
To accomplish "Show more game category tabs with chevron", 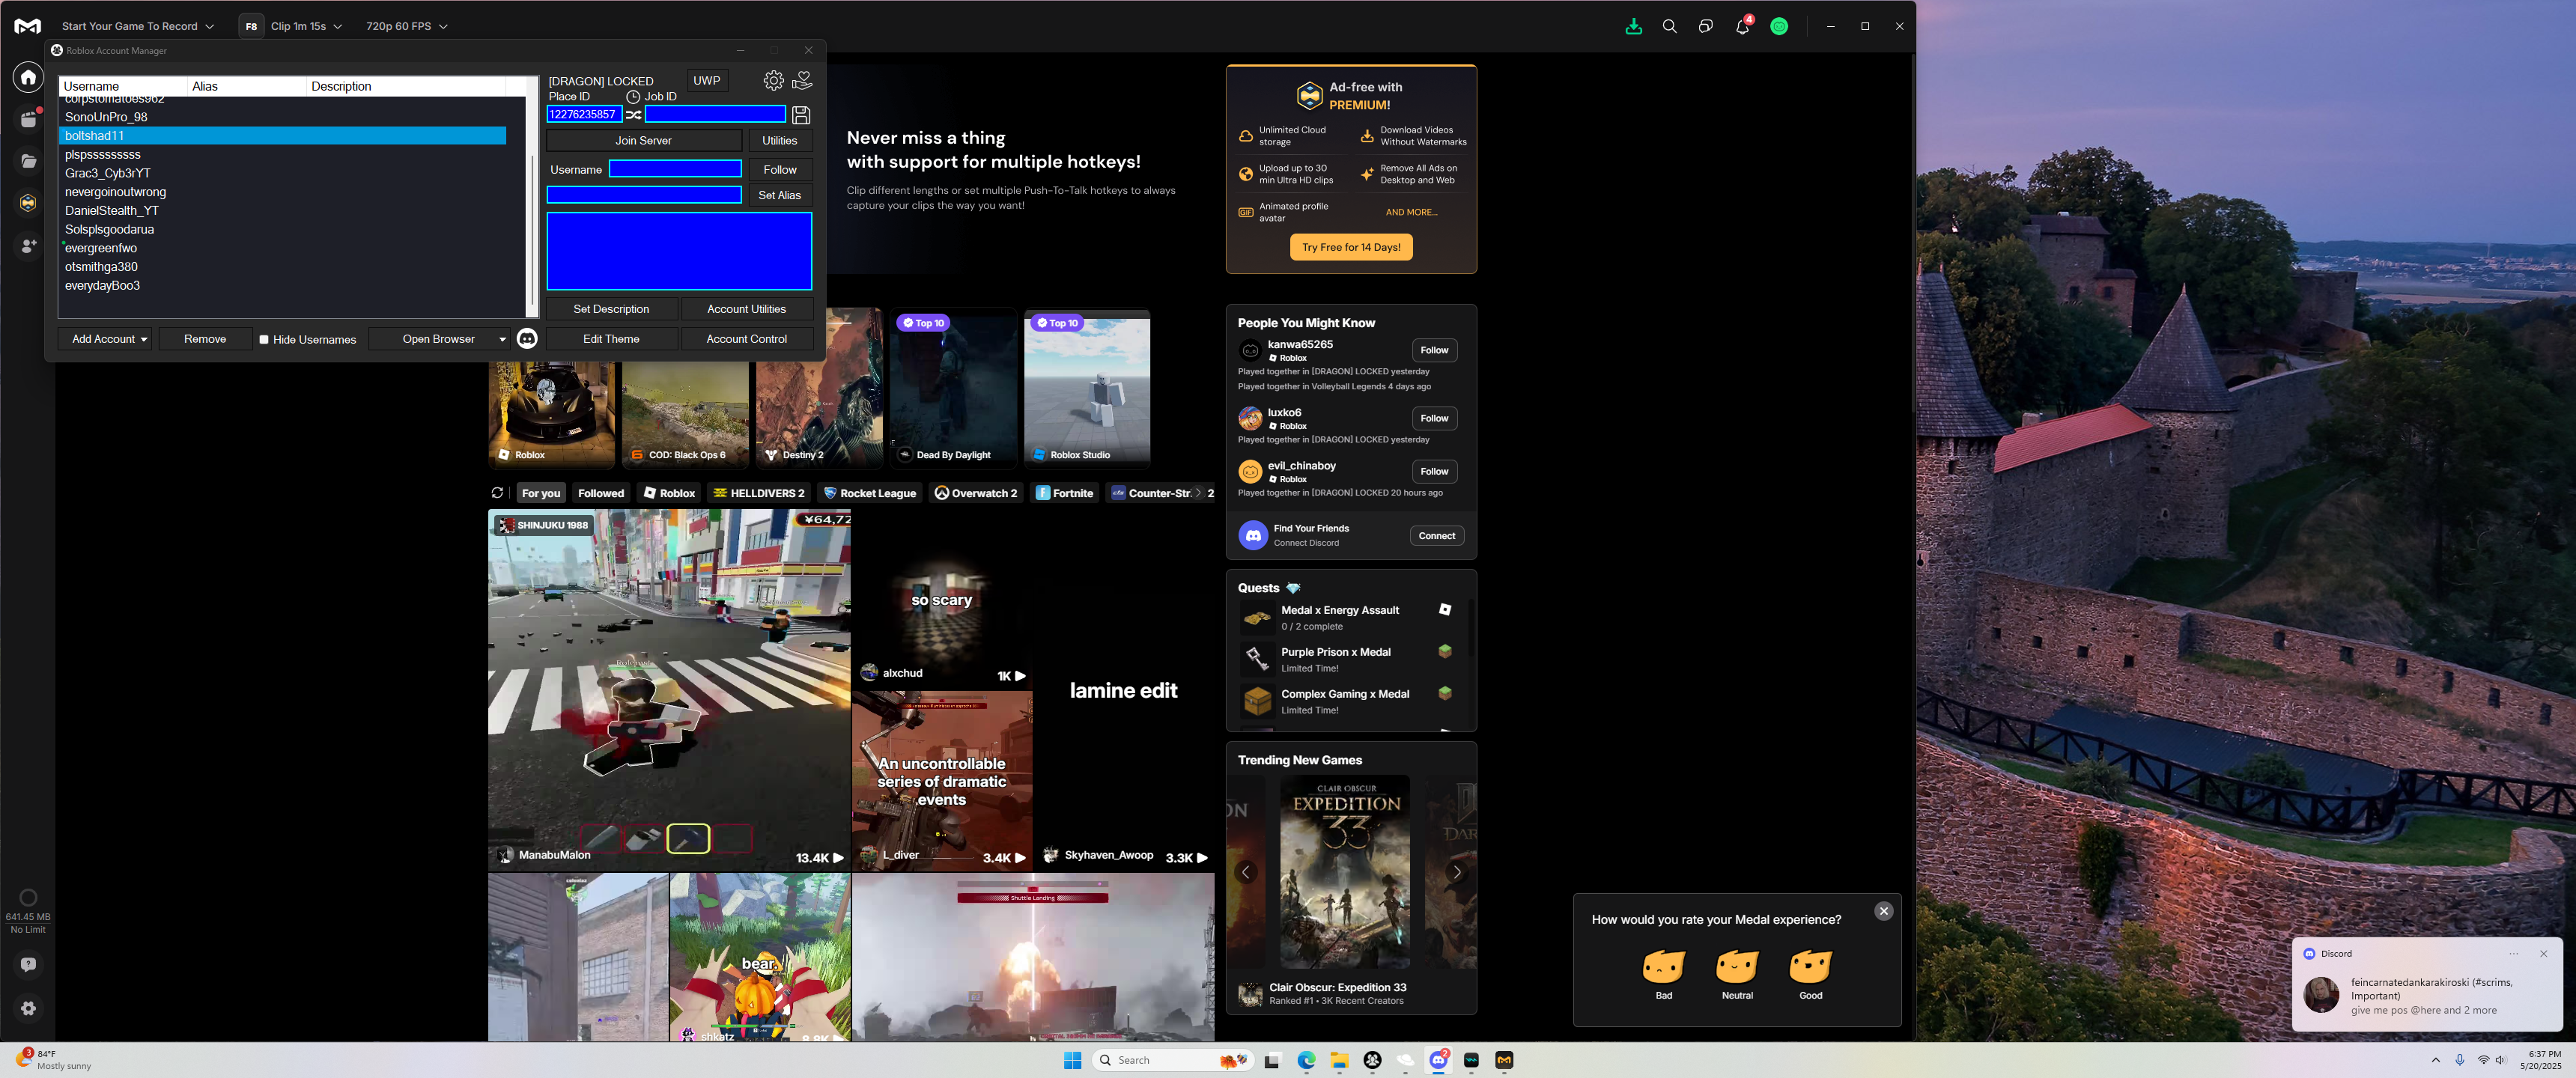I will 1198,493.
